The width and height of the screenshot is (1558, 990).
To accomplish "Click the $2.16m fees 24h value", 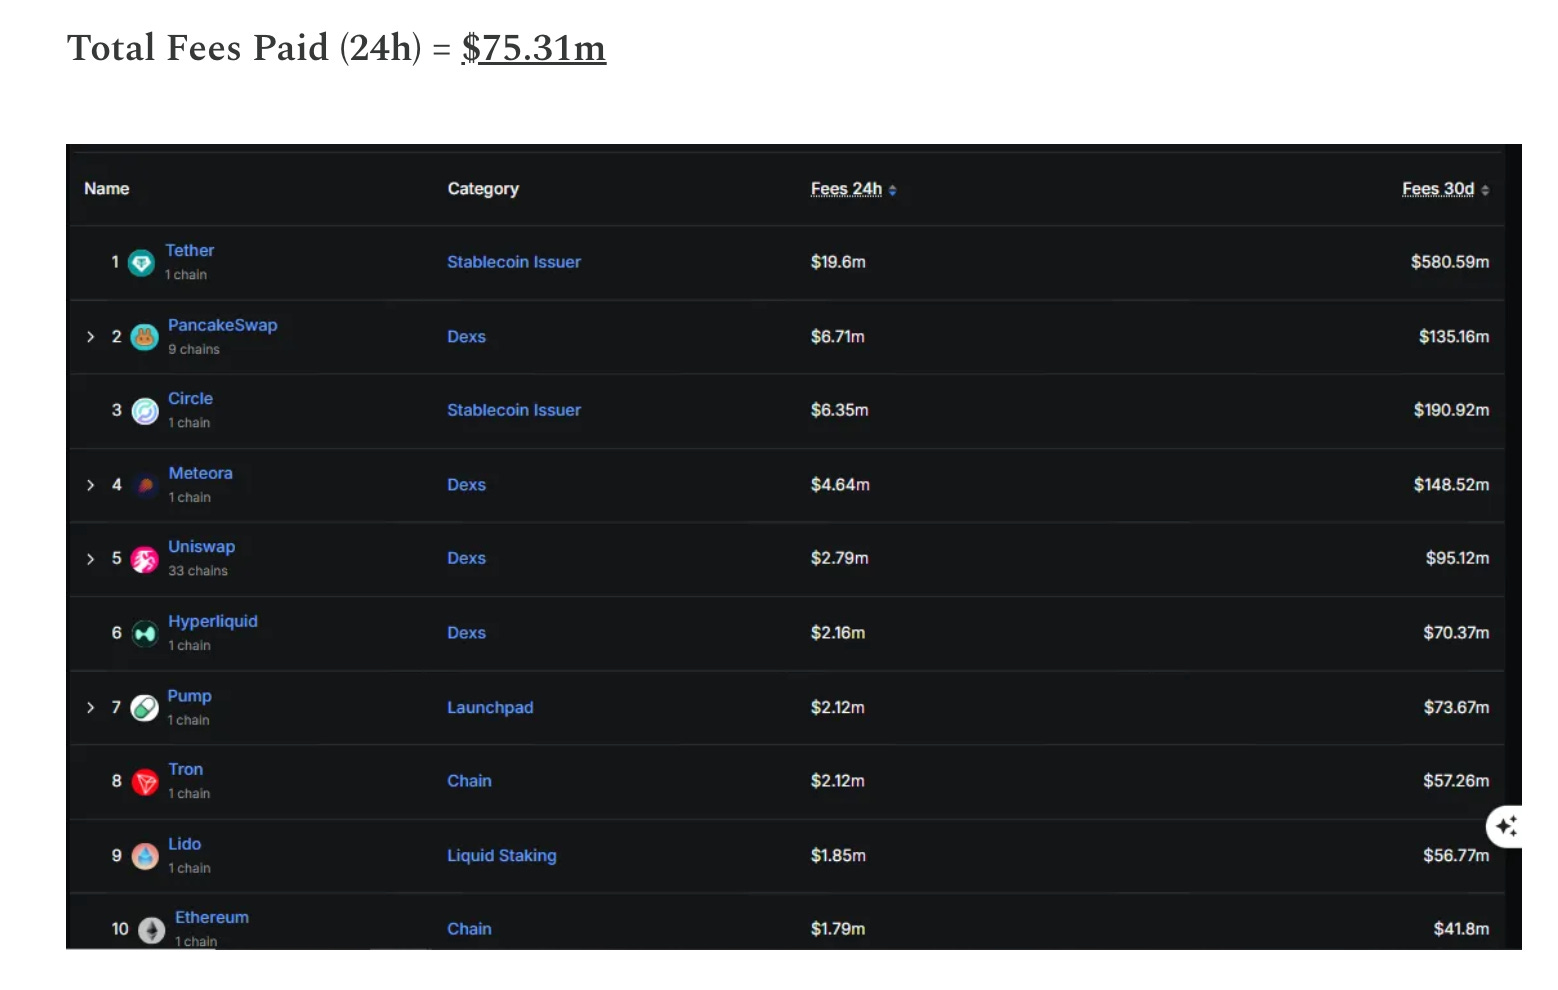I will click(x=838, y=633).
